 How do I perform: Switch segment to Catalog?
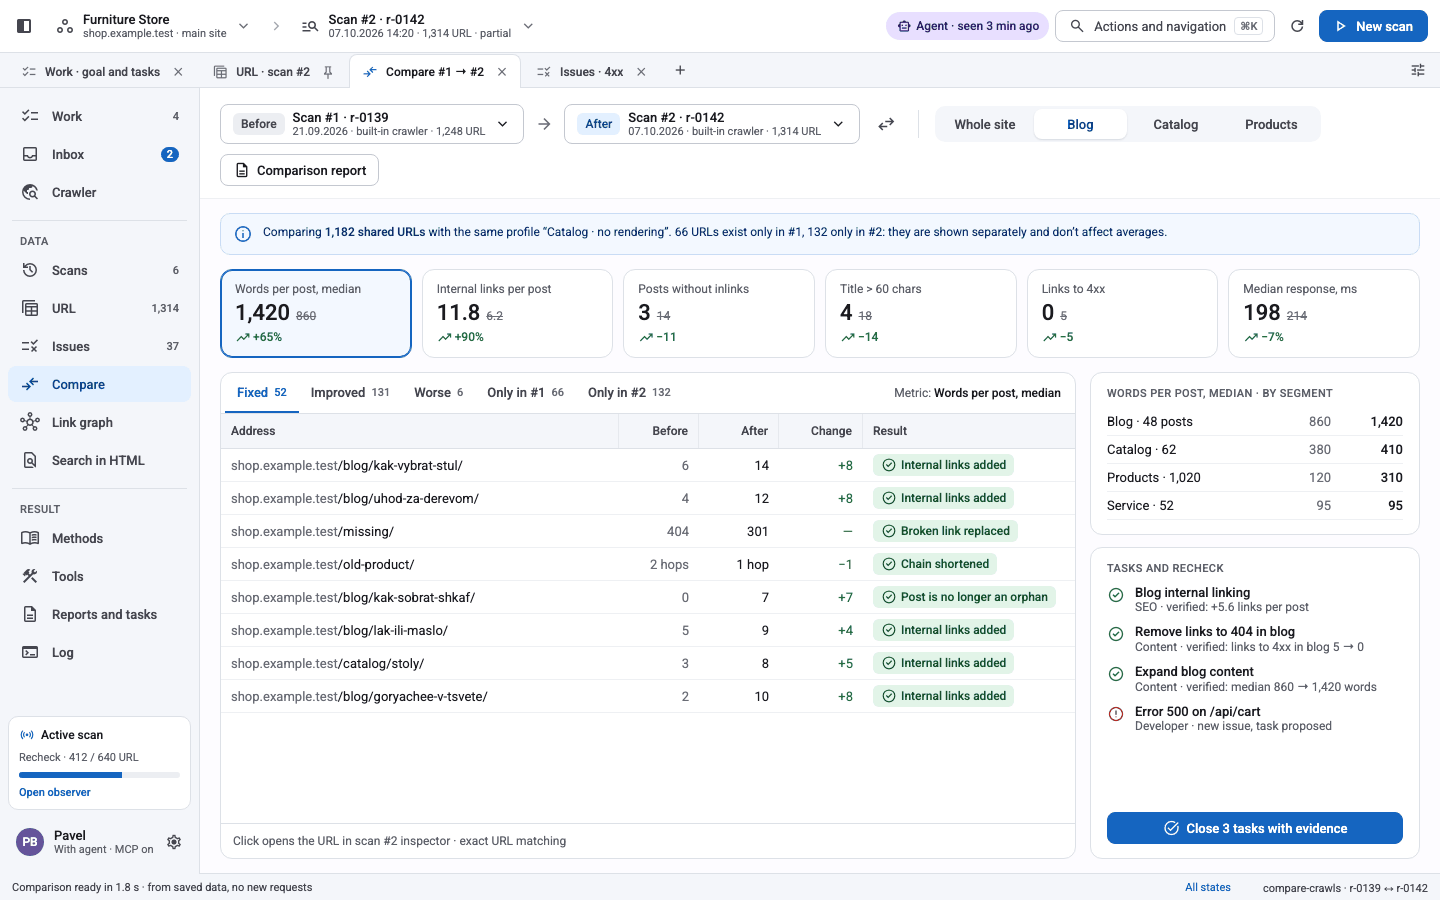point(1176,124)
